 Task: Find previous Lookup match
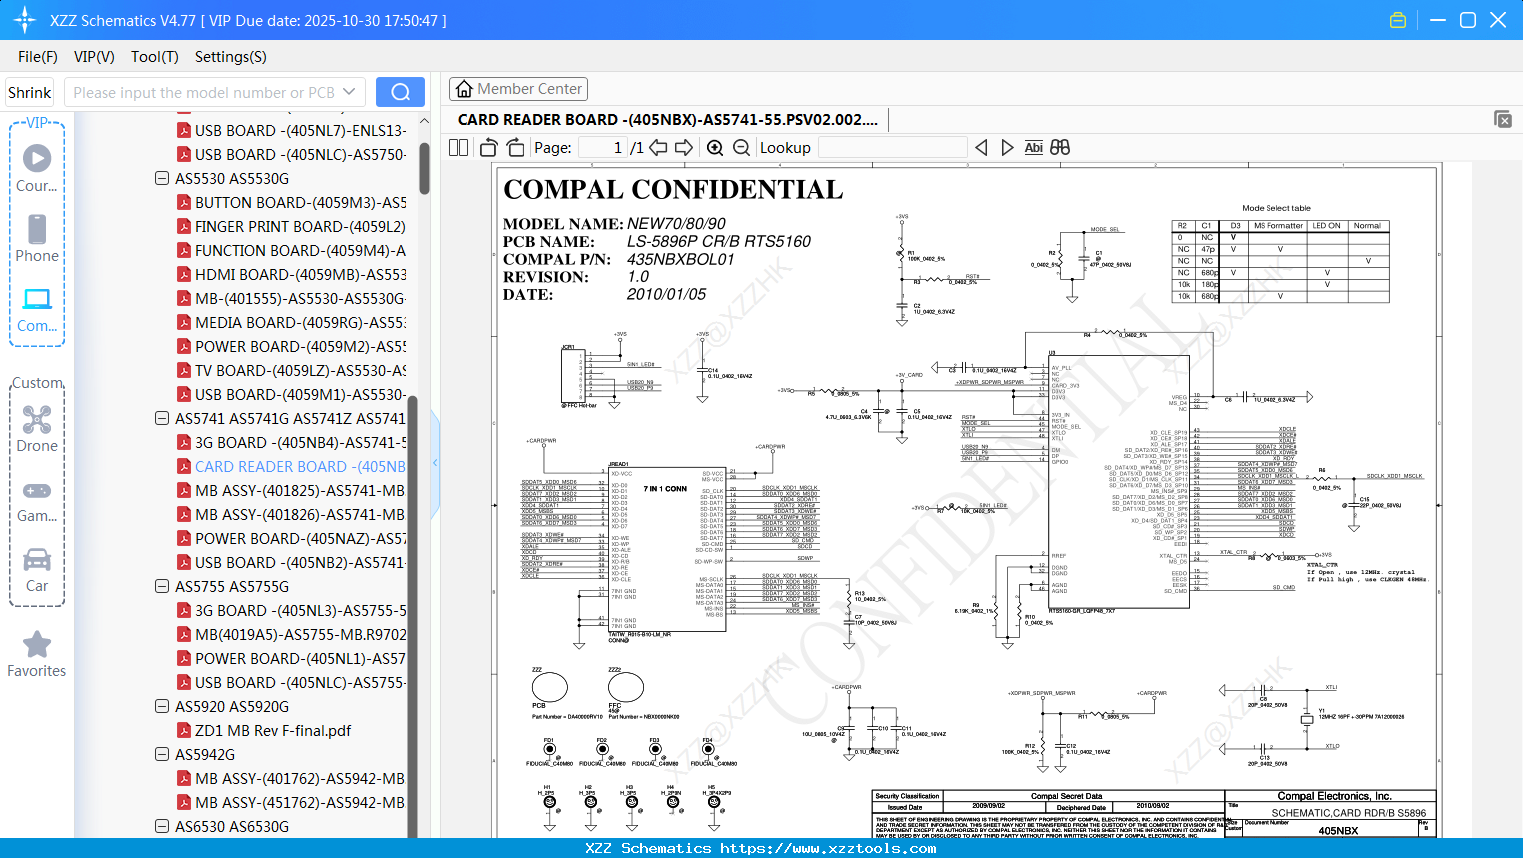(x=981, y=148)
